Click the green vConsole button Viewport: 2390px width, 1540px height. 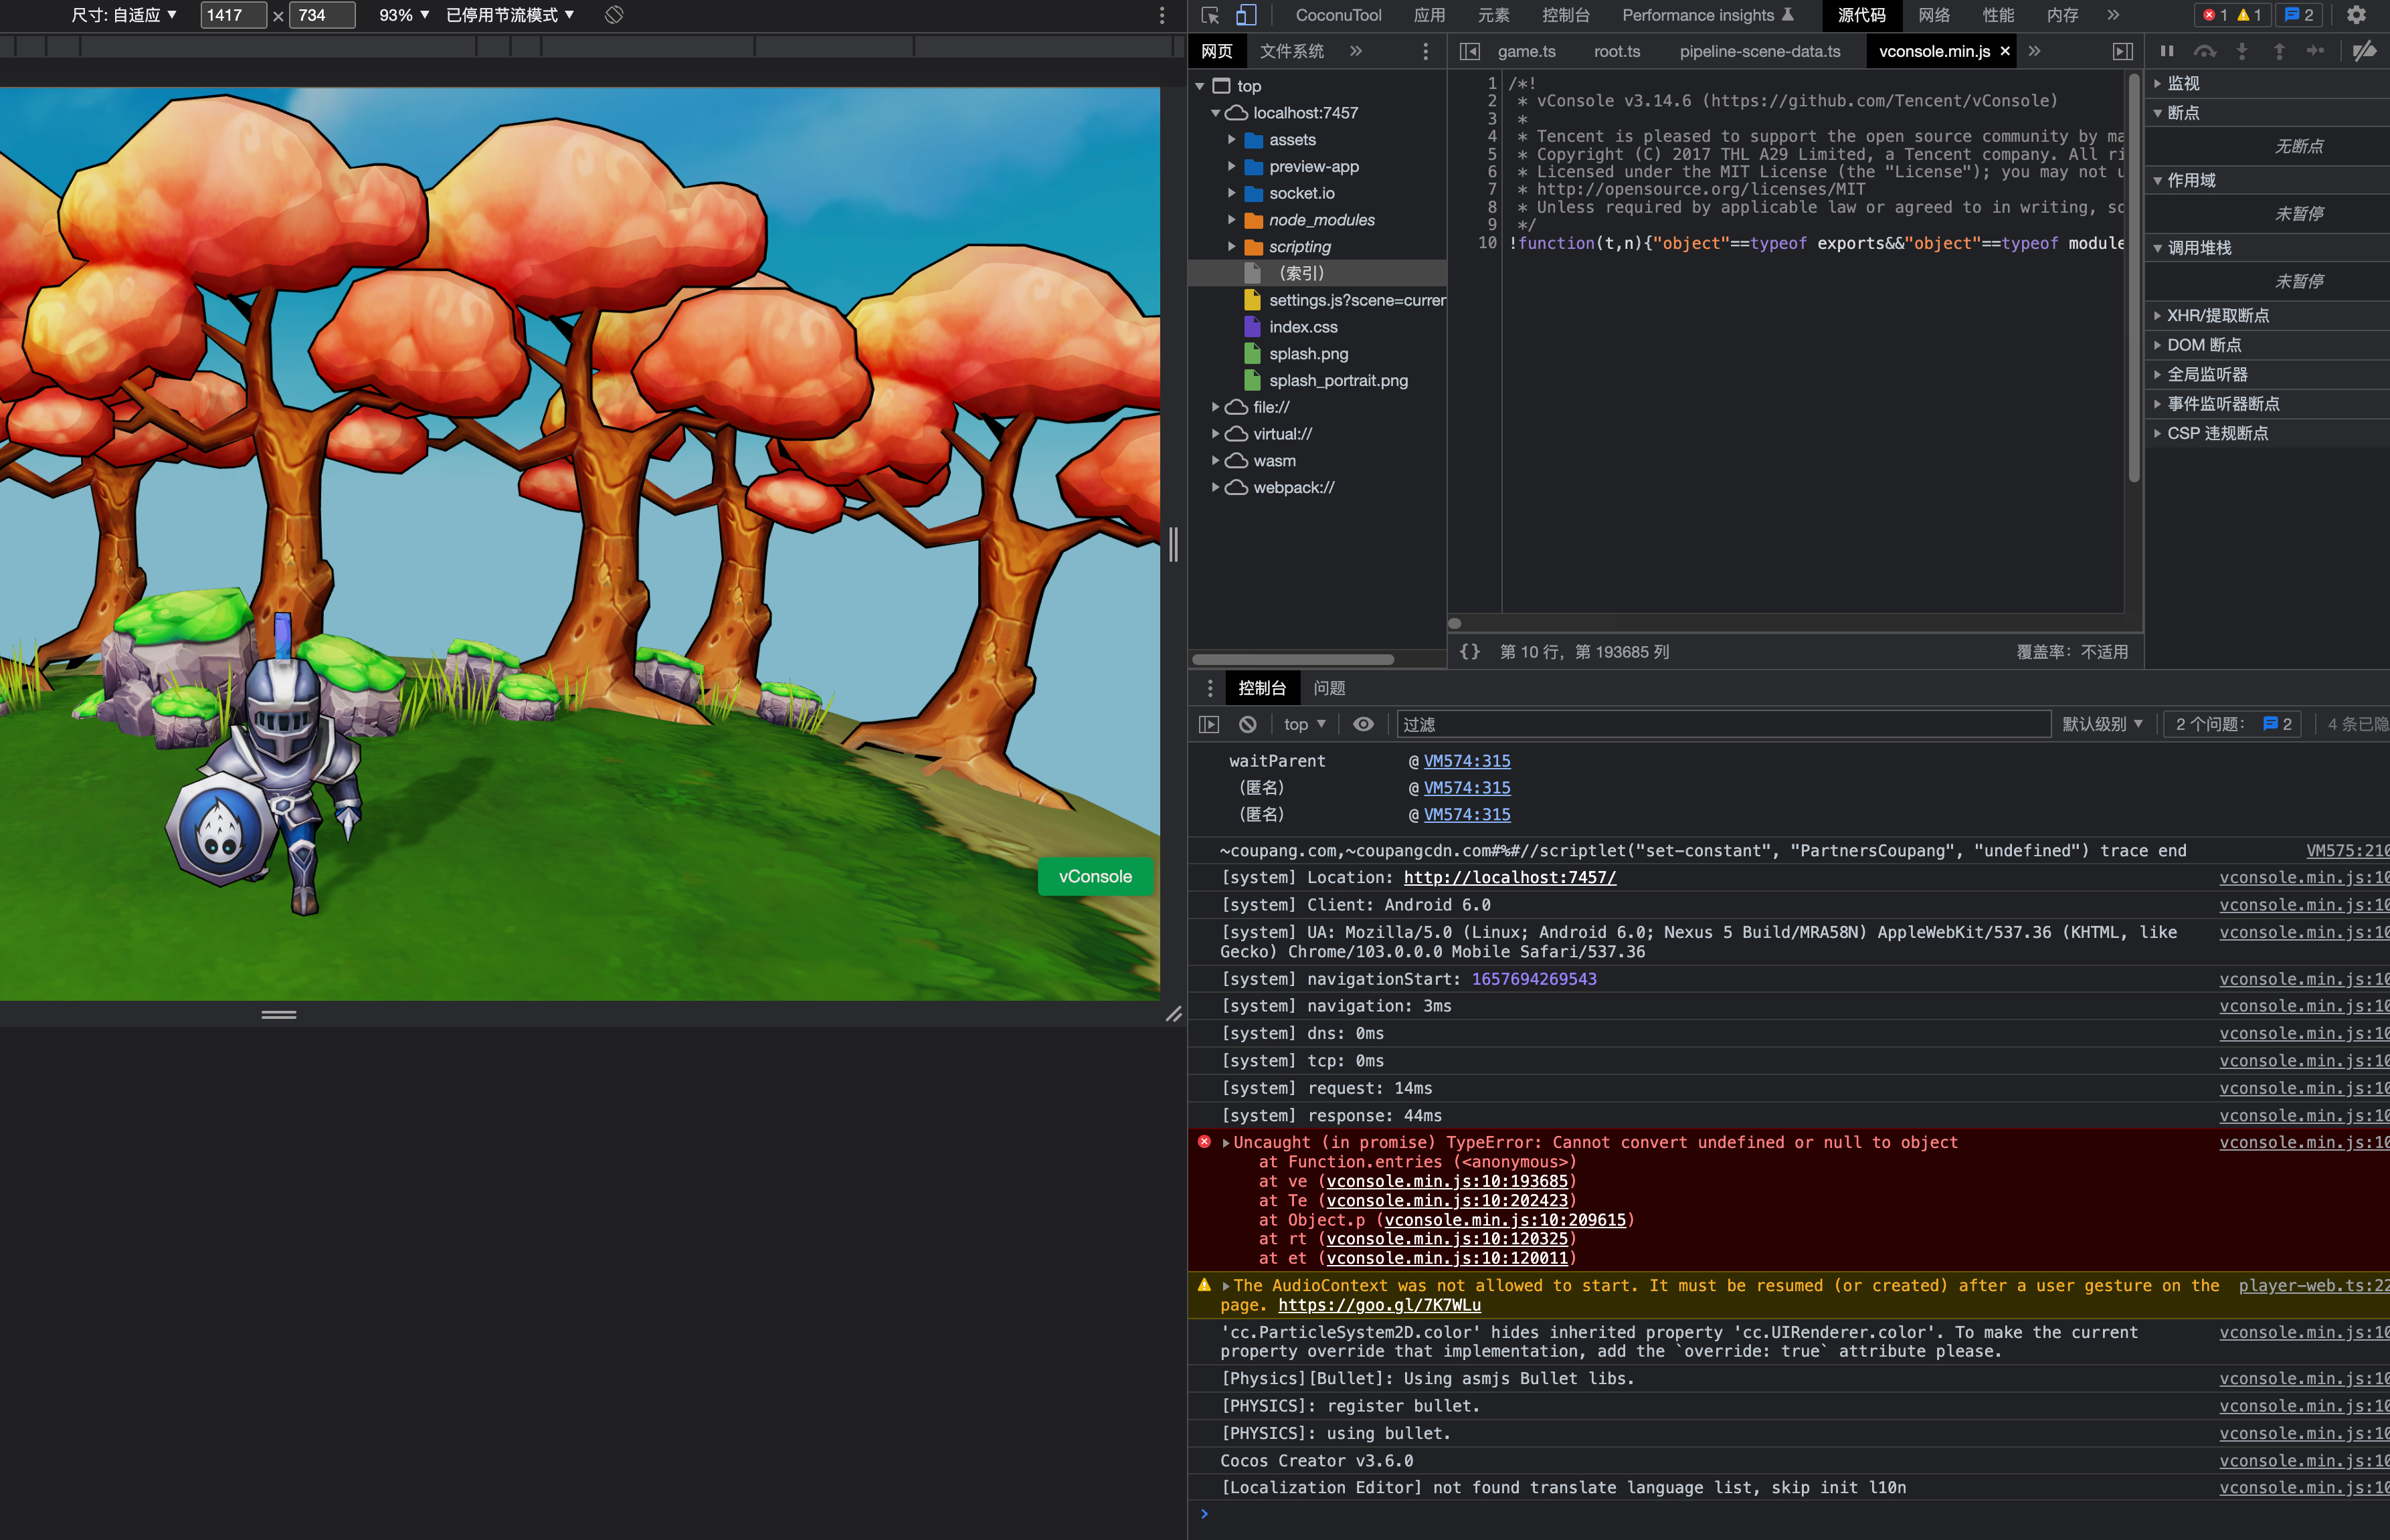1095,876
